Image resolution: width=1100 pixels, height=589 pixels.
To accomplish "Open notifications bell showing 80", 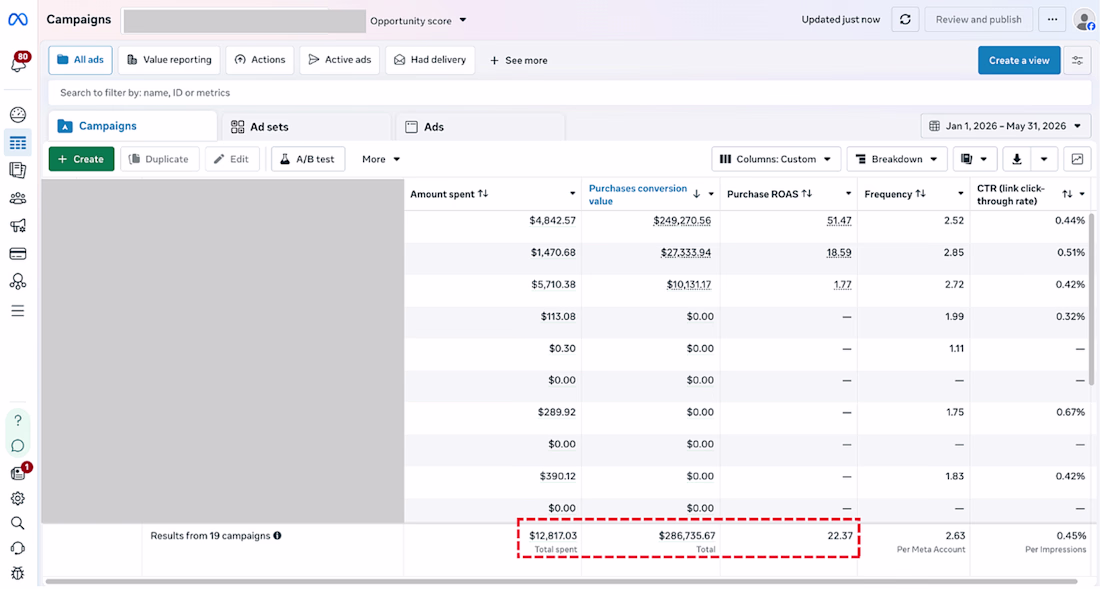I will coord(19,62).
